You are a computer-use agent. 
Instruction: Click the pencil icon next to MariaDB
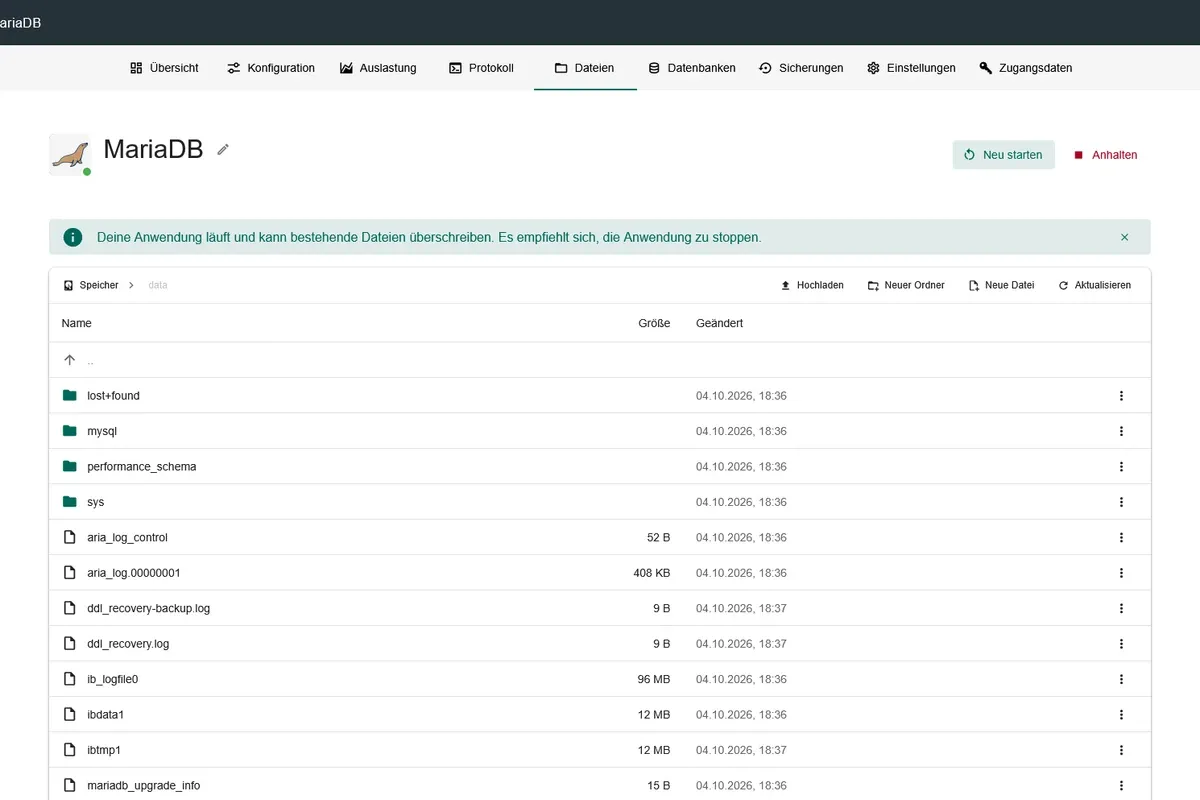click(223, 149)
